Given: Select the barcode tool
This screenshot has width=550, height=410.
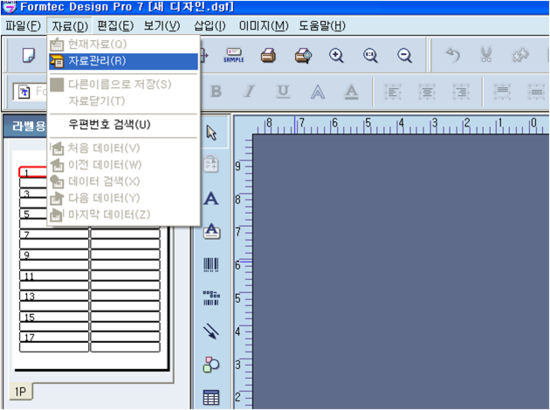Looking at the screenshot, I should (x=211, y=265).
